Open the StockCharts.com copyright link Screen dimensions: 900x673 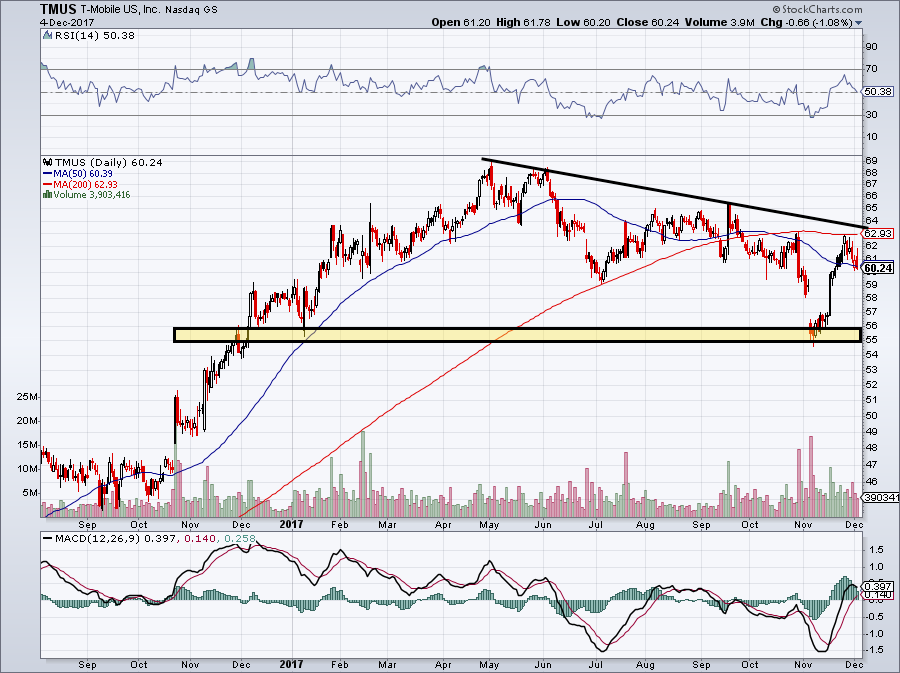[817, 9]
